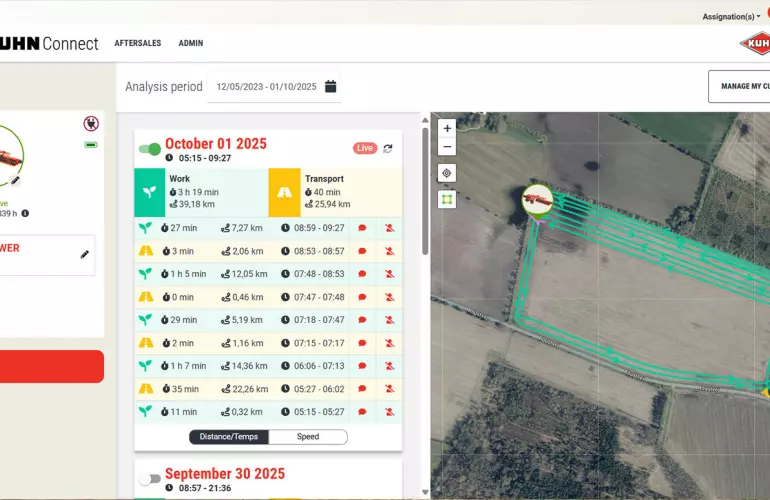The image size is (770, 500).
Task: Click the green field boundary map icon
Action: 447,199
